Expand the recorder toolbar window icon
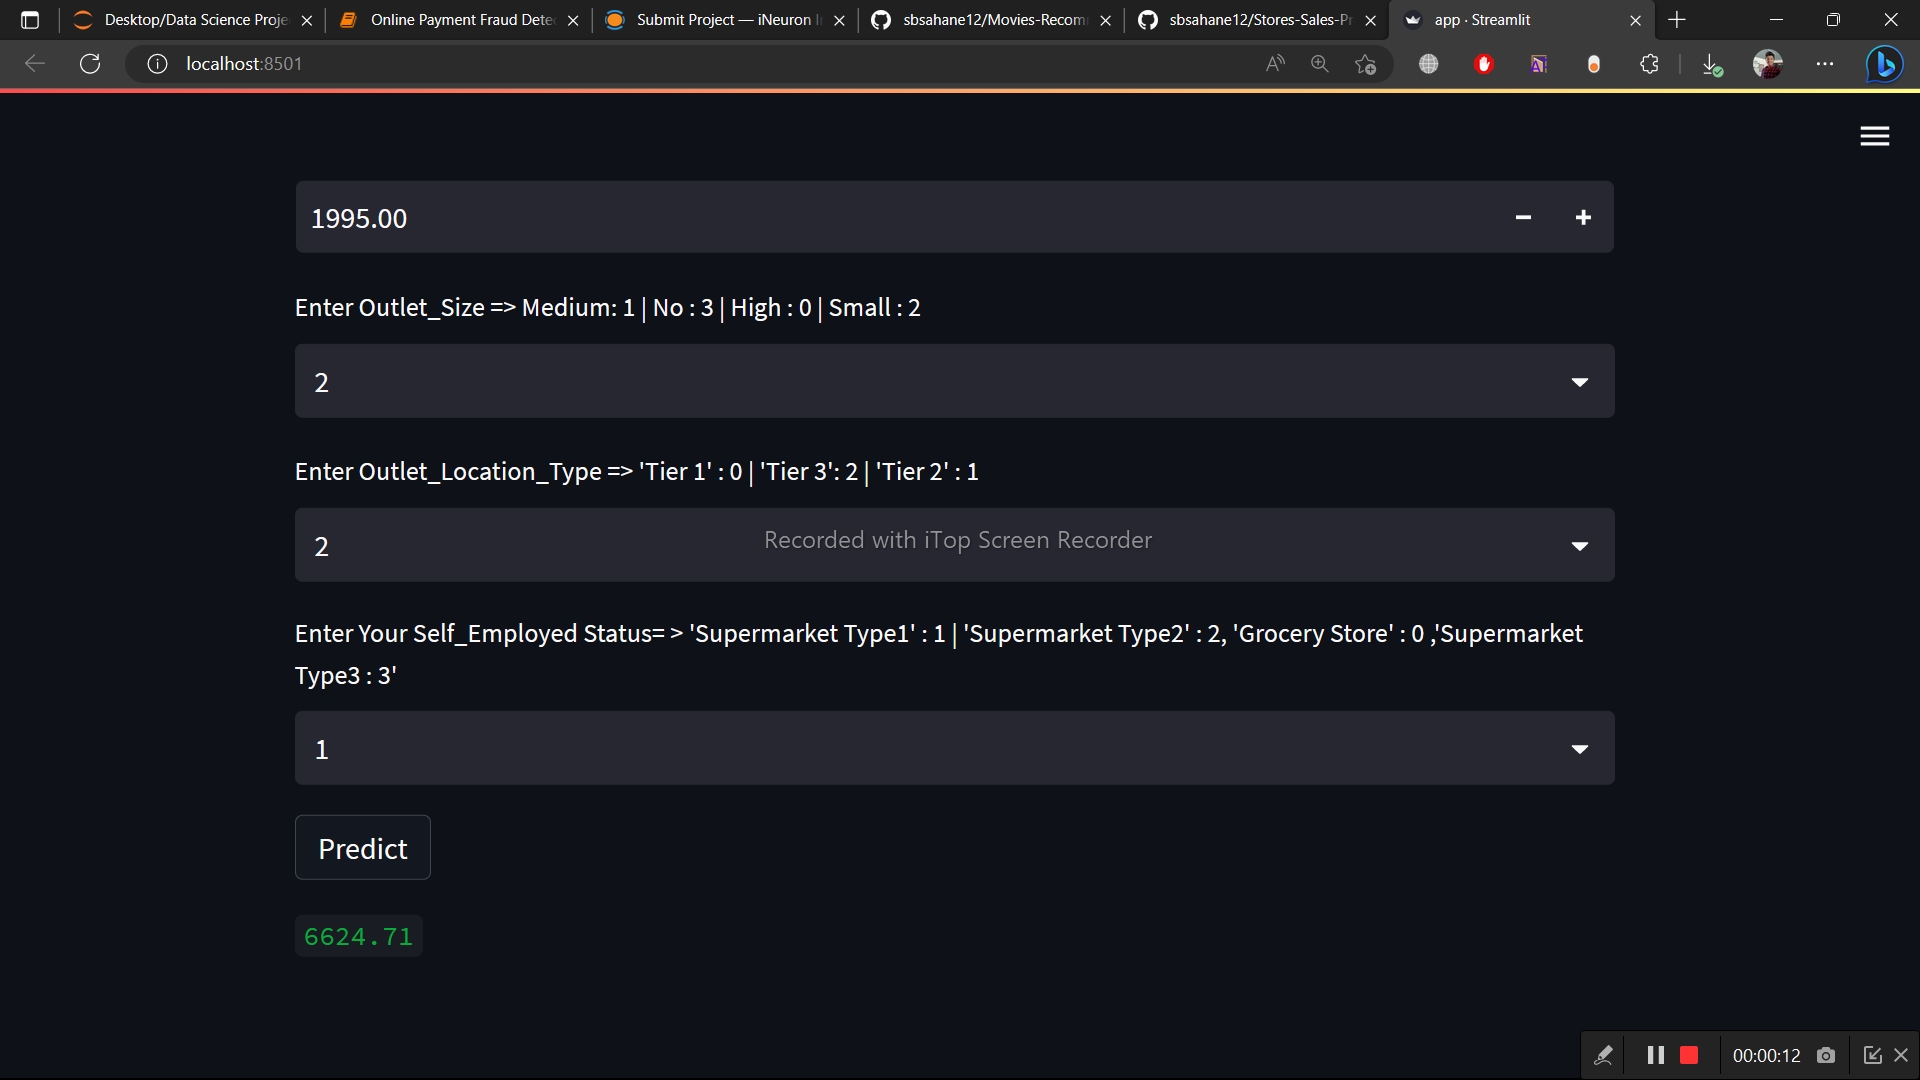The height and width of the screenshot is (1080, 1920). [x=1872, y=1055]
